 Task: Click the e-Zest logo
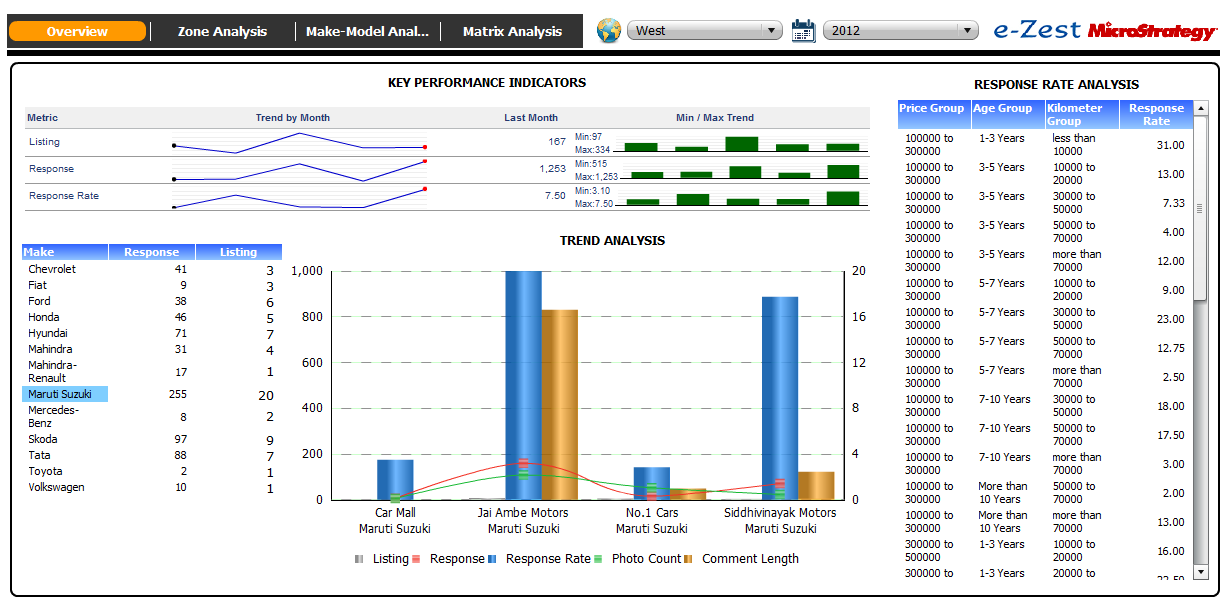click(1037, 30)
